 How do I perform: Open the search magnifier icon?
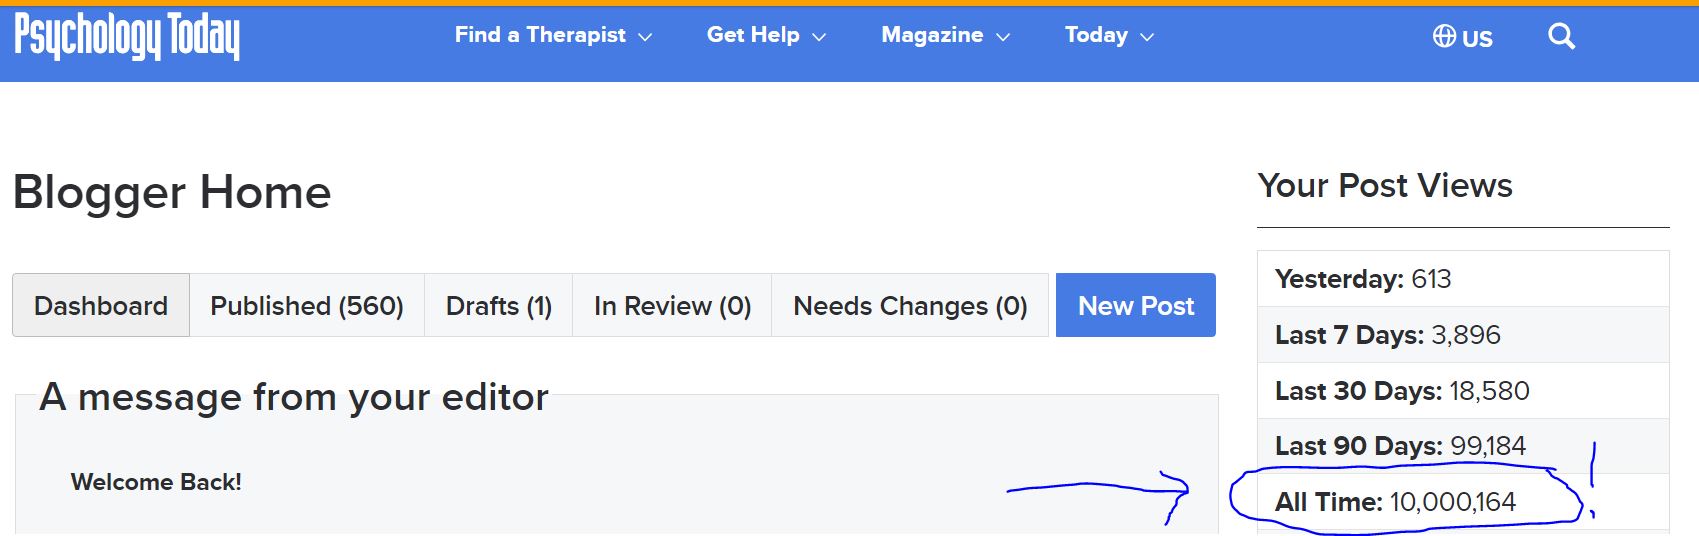tap(1561, 37)
